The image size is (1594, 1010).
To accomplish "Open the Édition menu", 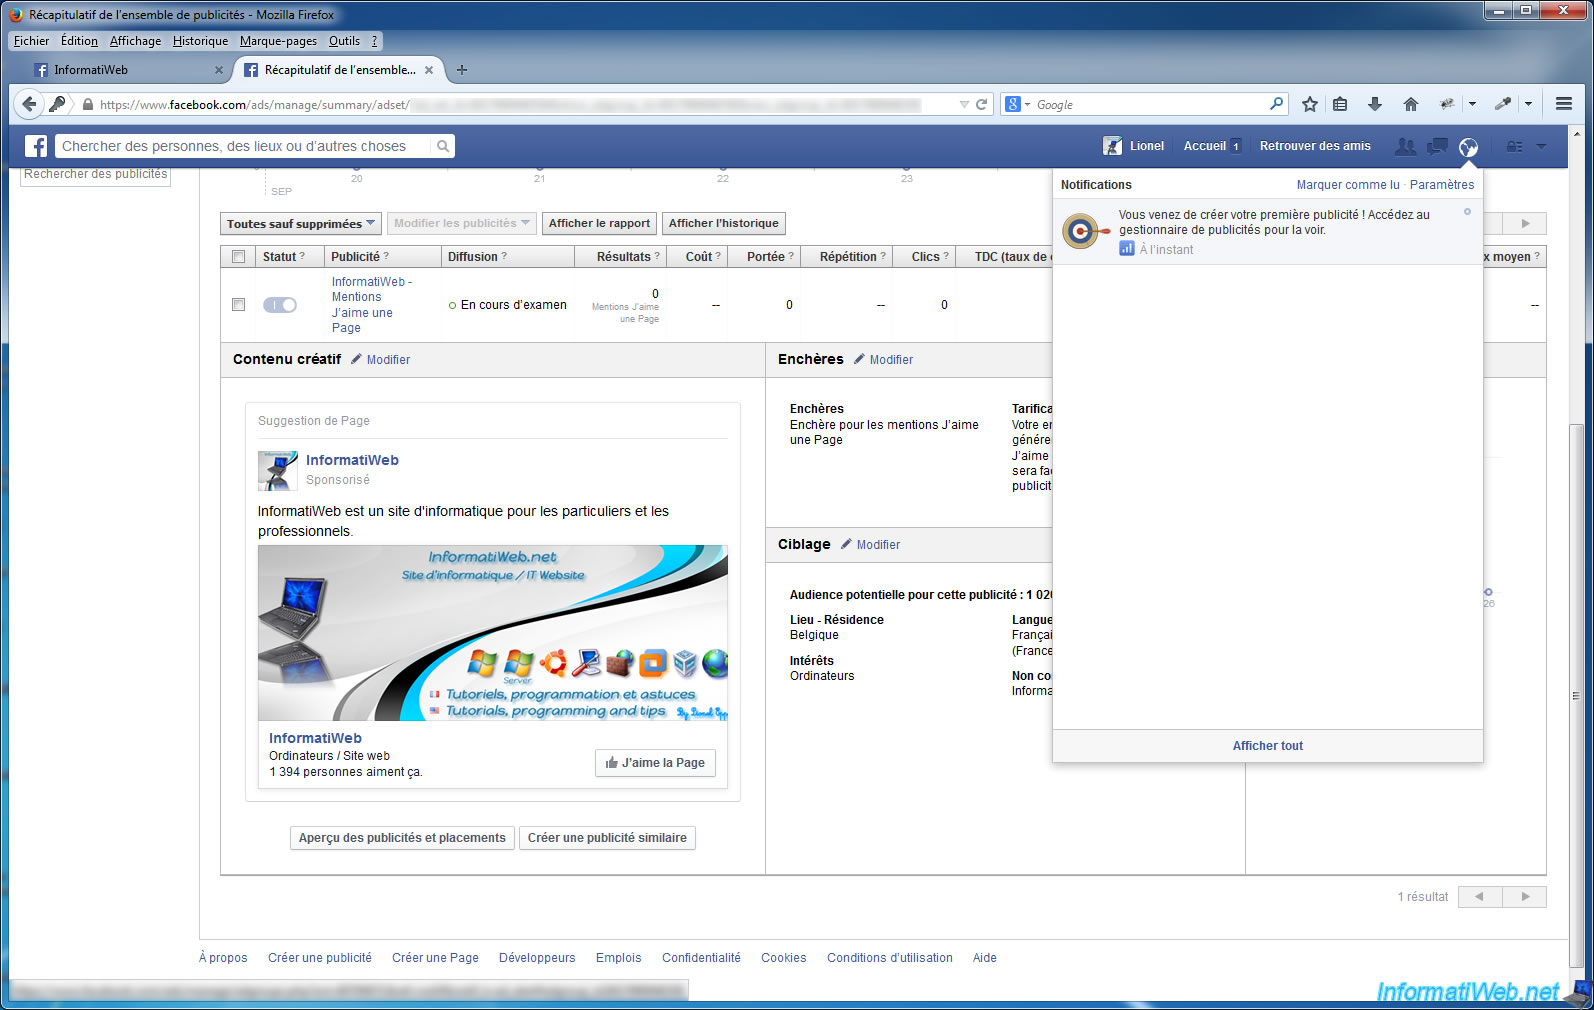I will click(x=79, y=41).
